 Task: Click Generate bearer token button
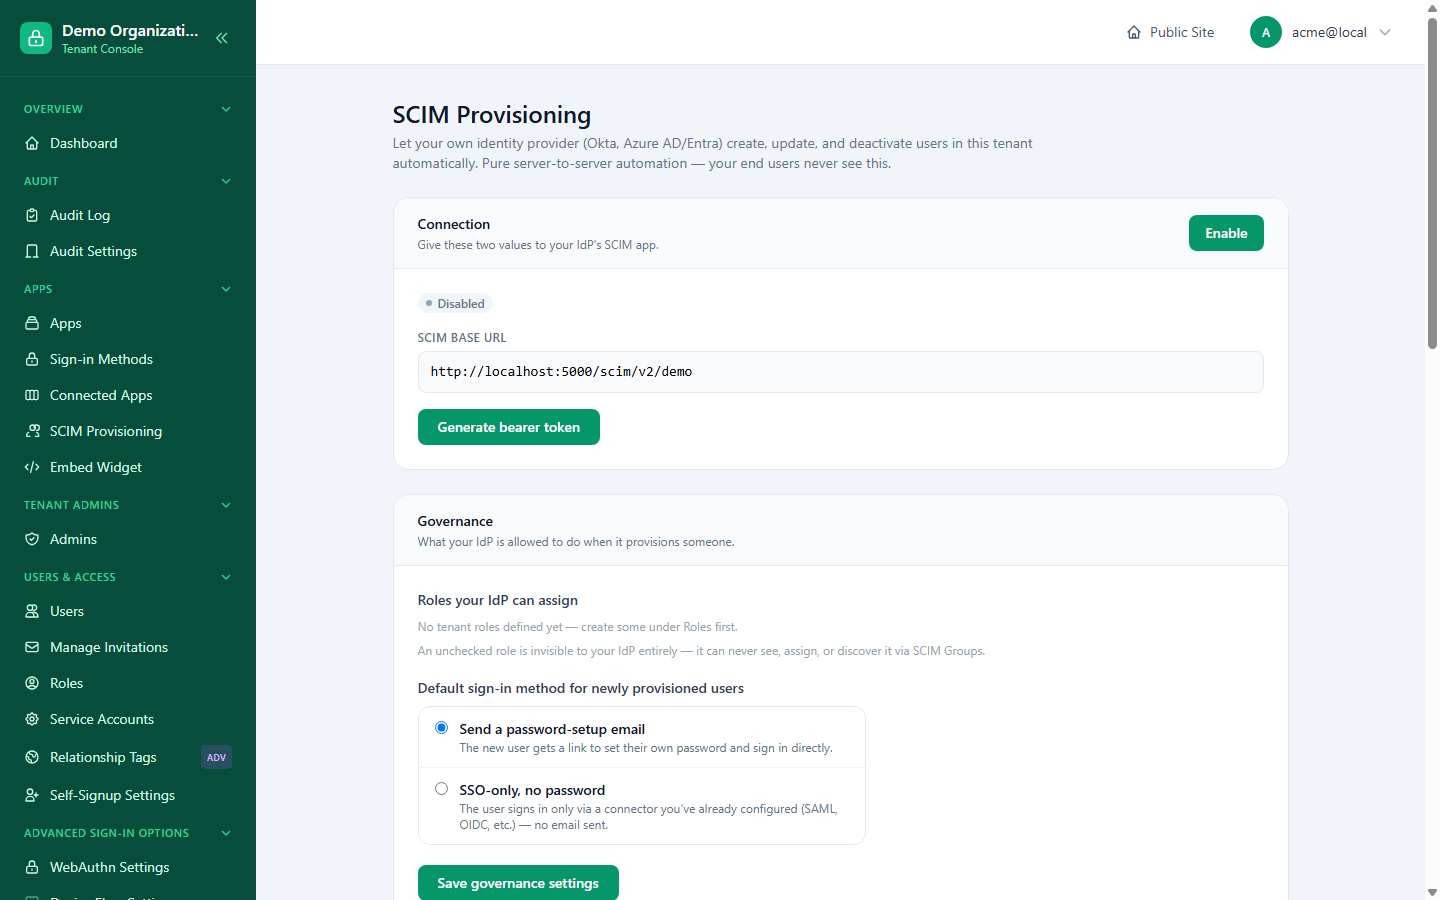pos(509,427)
